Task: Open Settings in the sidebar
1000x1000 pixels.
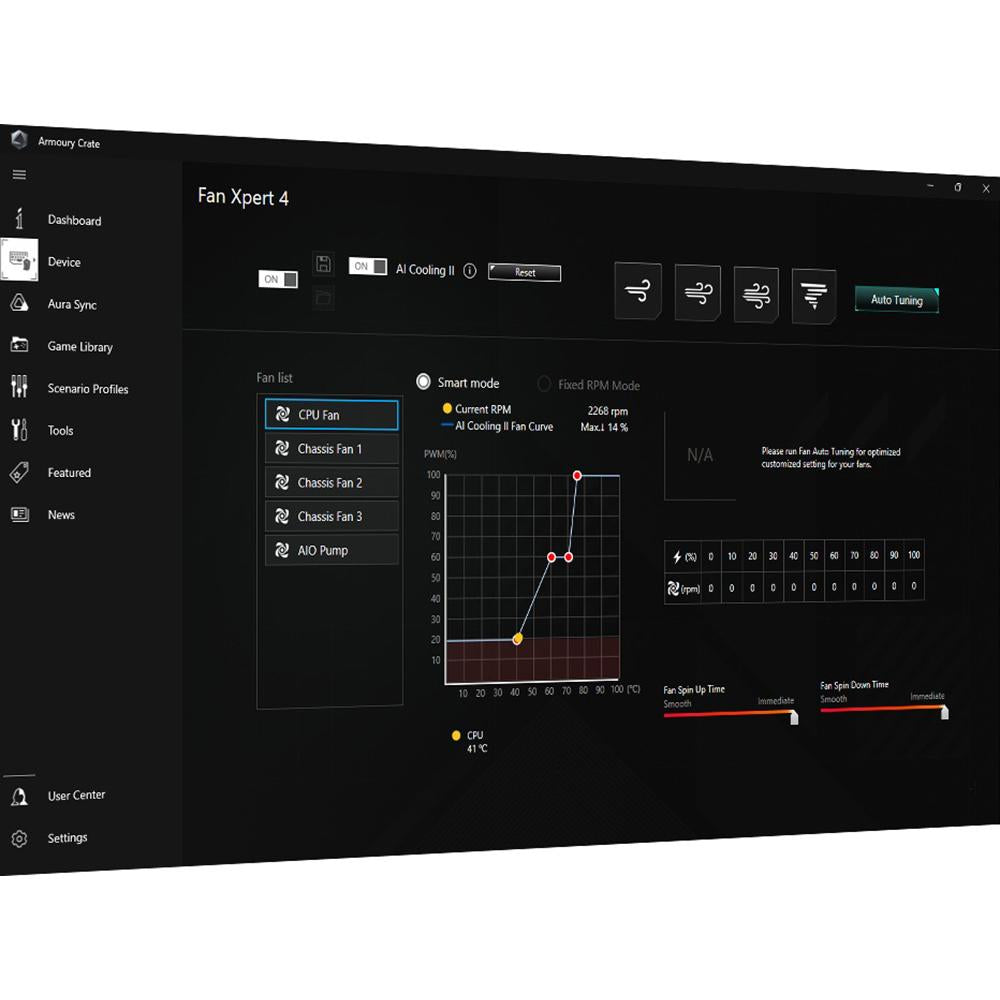Action: pyautogui.click(x=67, y=838)
